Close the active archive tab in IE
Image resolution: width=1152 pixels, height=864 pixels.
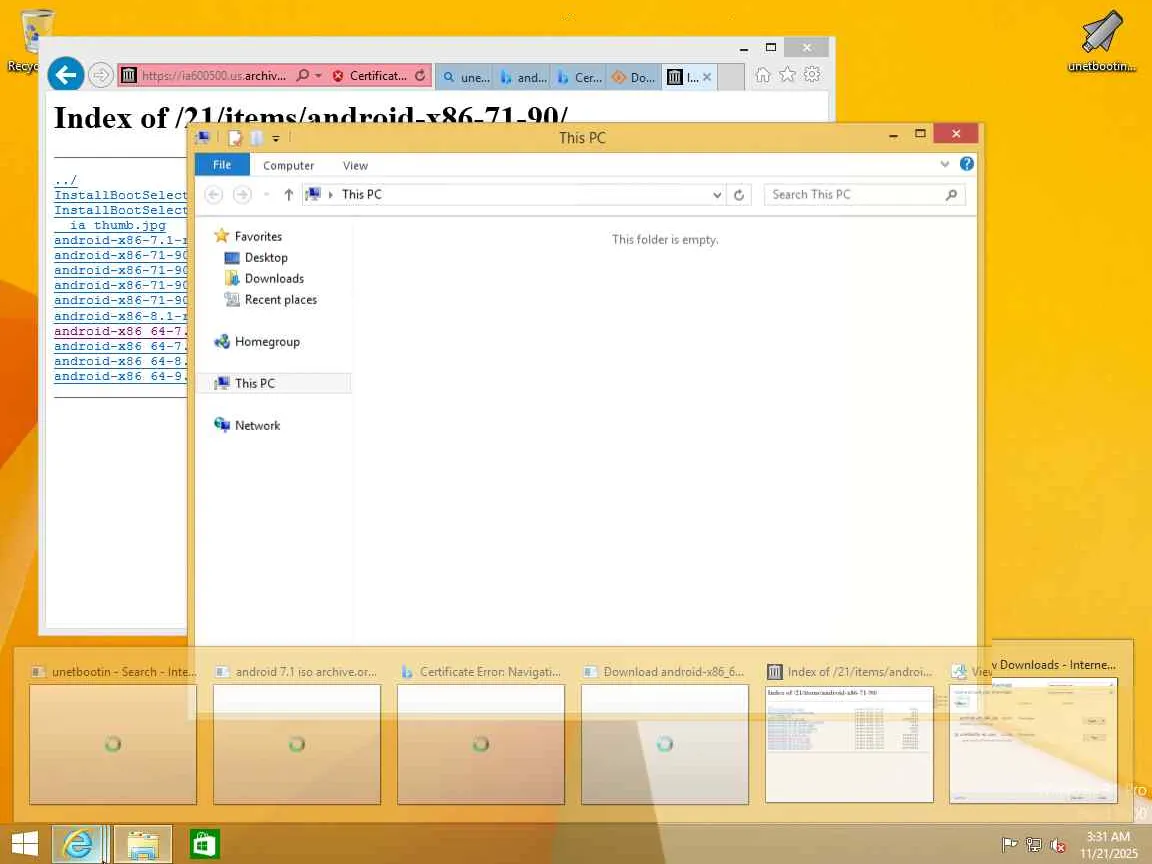(x=707, y=76)
